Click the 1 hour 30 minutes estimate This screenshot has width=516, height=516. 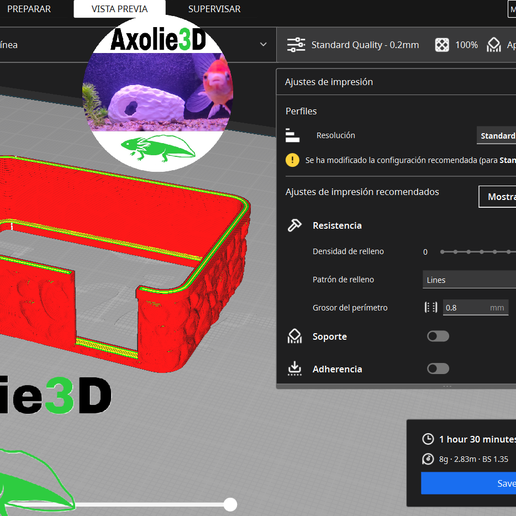[477, 439]
